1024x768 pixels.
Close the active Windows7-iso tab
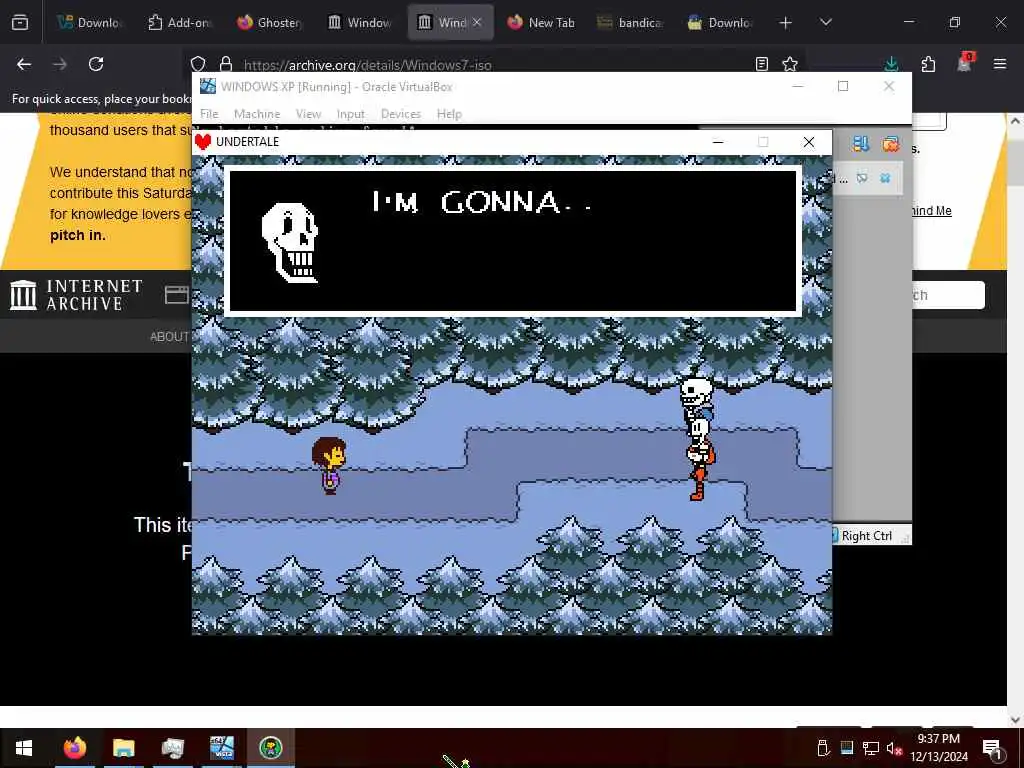477,22
